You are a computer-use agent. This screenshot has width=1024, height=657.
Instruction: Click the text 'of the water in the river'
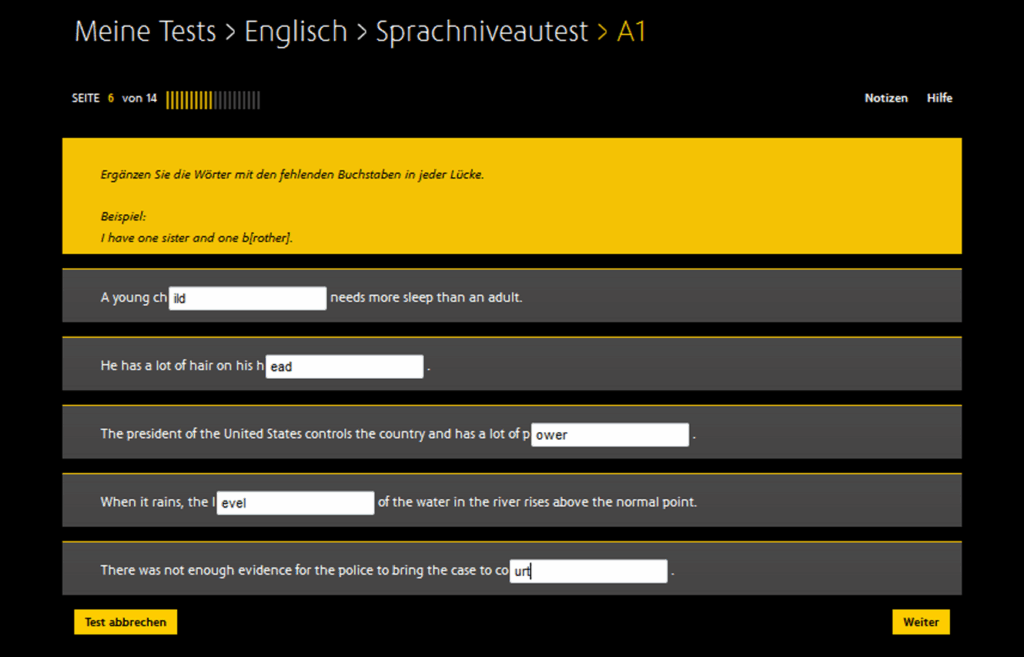[x=537, y=502]
